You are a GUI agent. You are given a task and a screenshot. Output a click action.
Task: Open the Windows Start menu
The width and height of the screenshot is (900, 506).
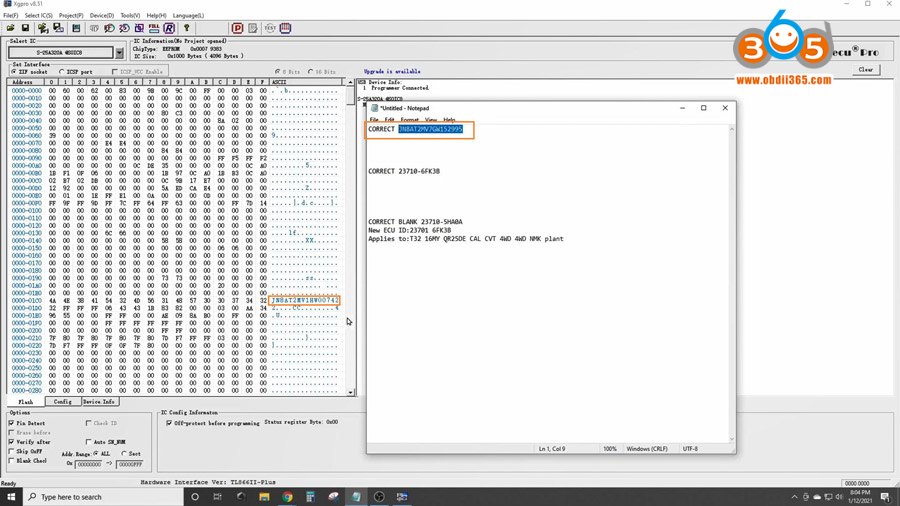pyautogui.click(x=11, y=497)
